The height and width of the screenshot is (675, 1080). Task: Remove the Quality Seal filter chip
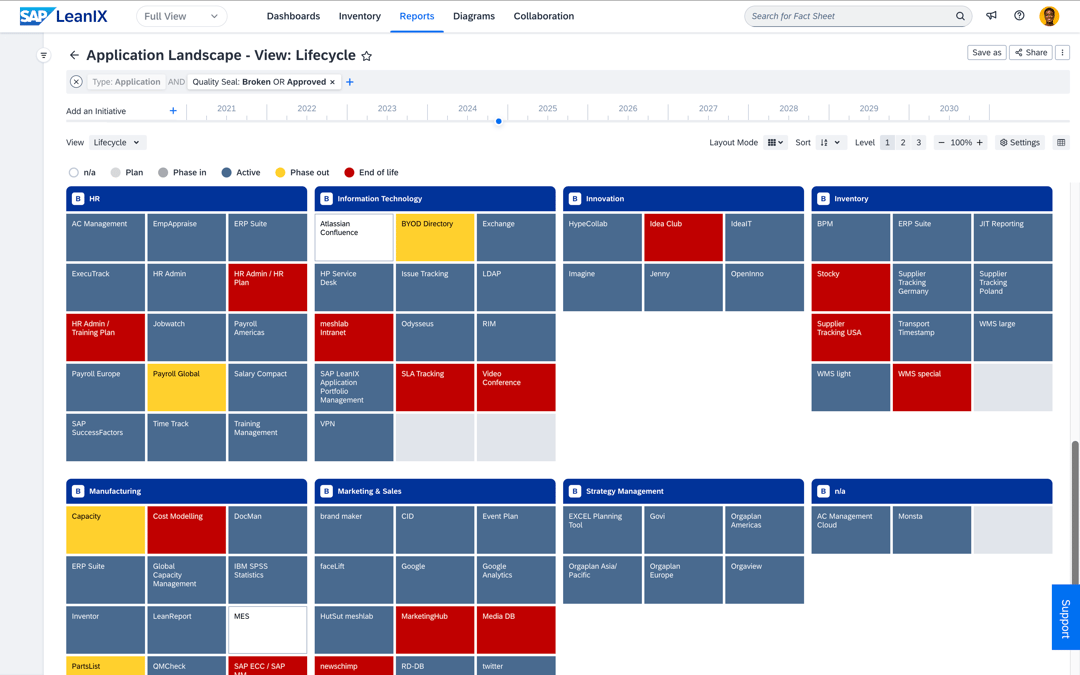click(334, 81)
